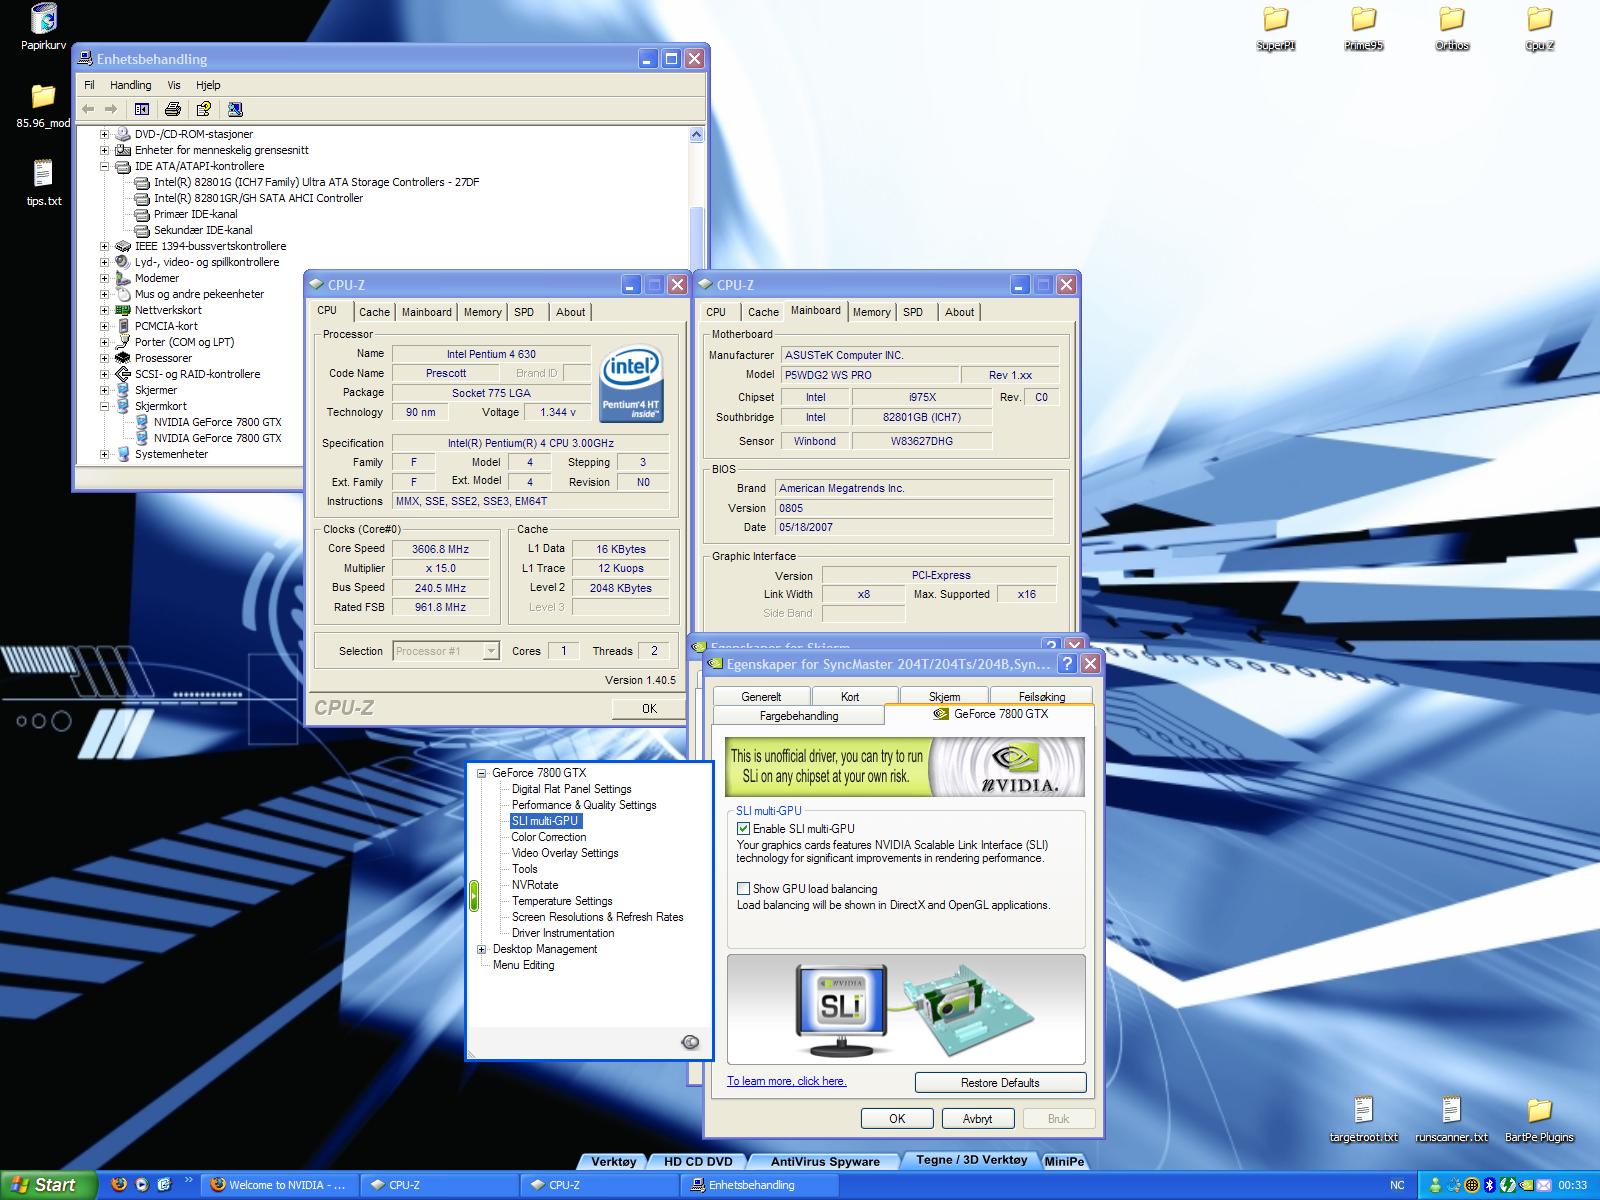Click OK in SyncMaster properties dialog

pos(897,1119)
